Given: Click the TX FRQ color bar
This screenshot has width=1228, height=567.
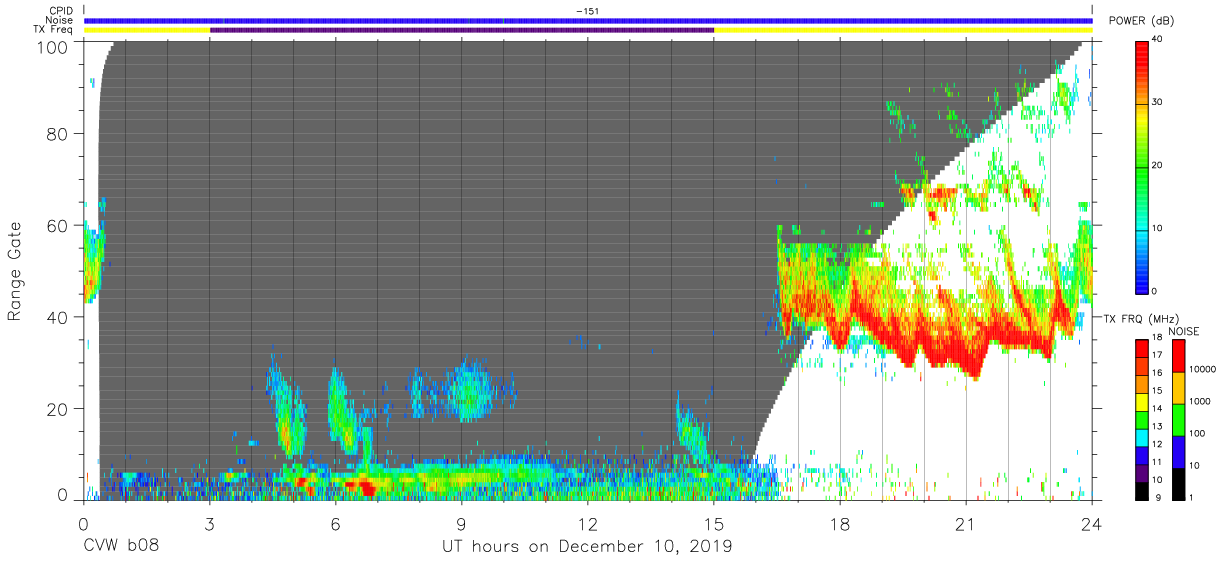Looking at the screenshot, I should click(1142, 418).
